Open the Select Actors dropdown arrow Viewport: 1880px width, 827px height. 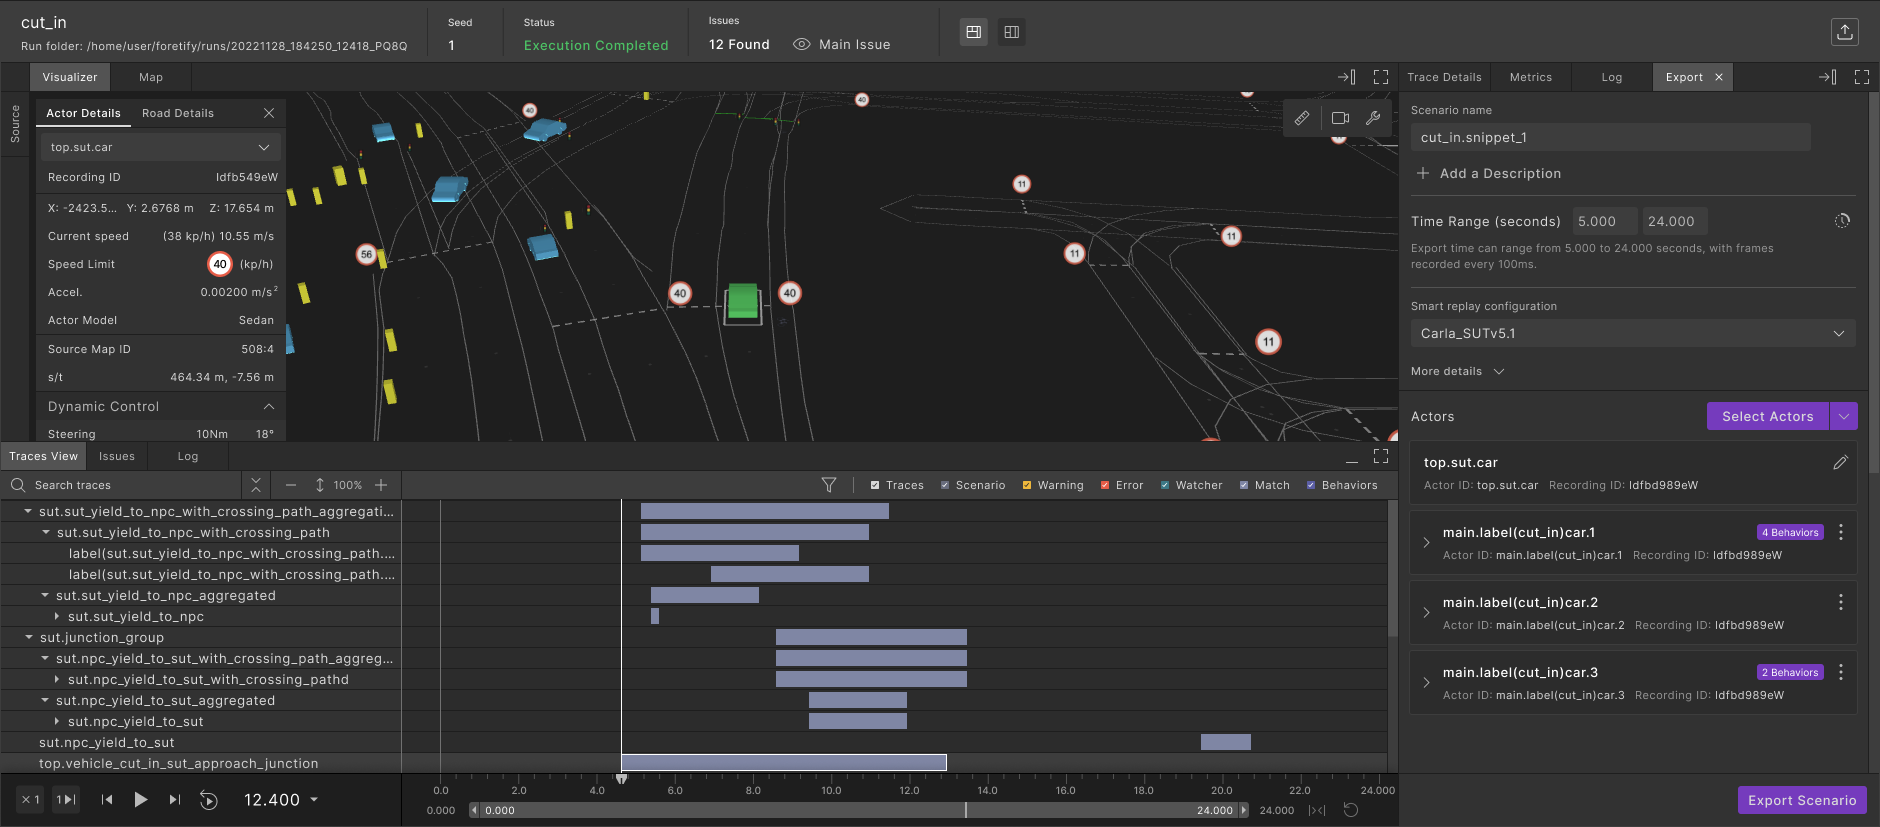pyautogui.click(x=1843, y=416)
